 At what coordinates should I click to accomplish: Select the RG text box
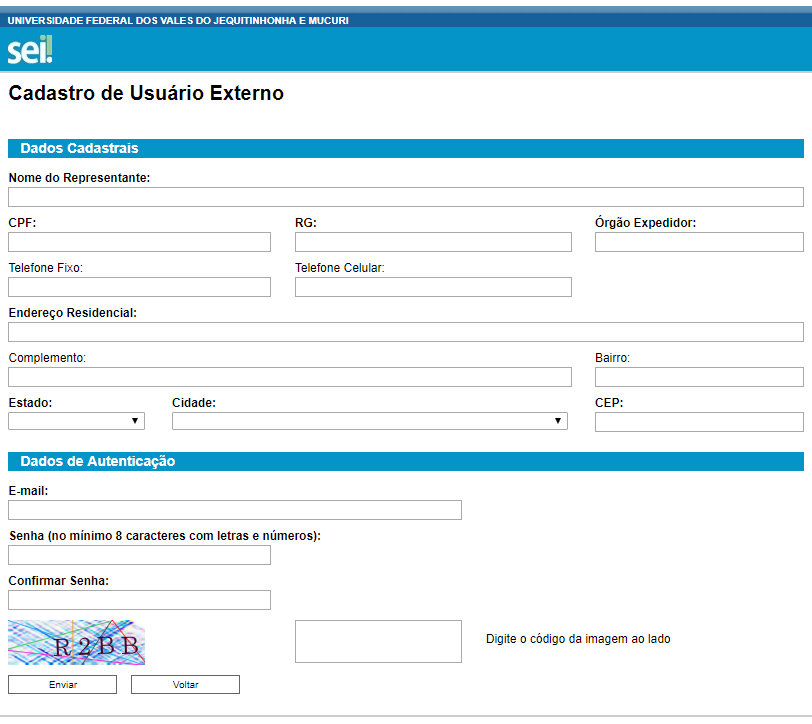point(433,242)
